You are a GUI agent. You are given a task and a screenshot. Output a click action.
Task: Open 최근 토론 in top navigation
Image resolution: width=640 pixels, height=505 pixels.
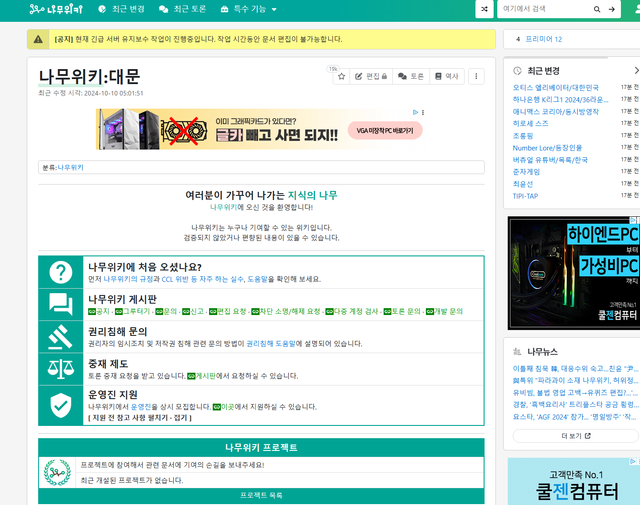pos(182,9)
